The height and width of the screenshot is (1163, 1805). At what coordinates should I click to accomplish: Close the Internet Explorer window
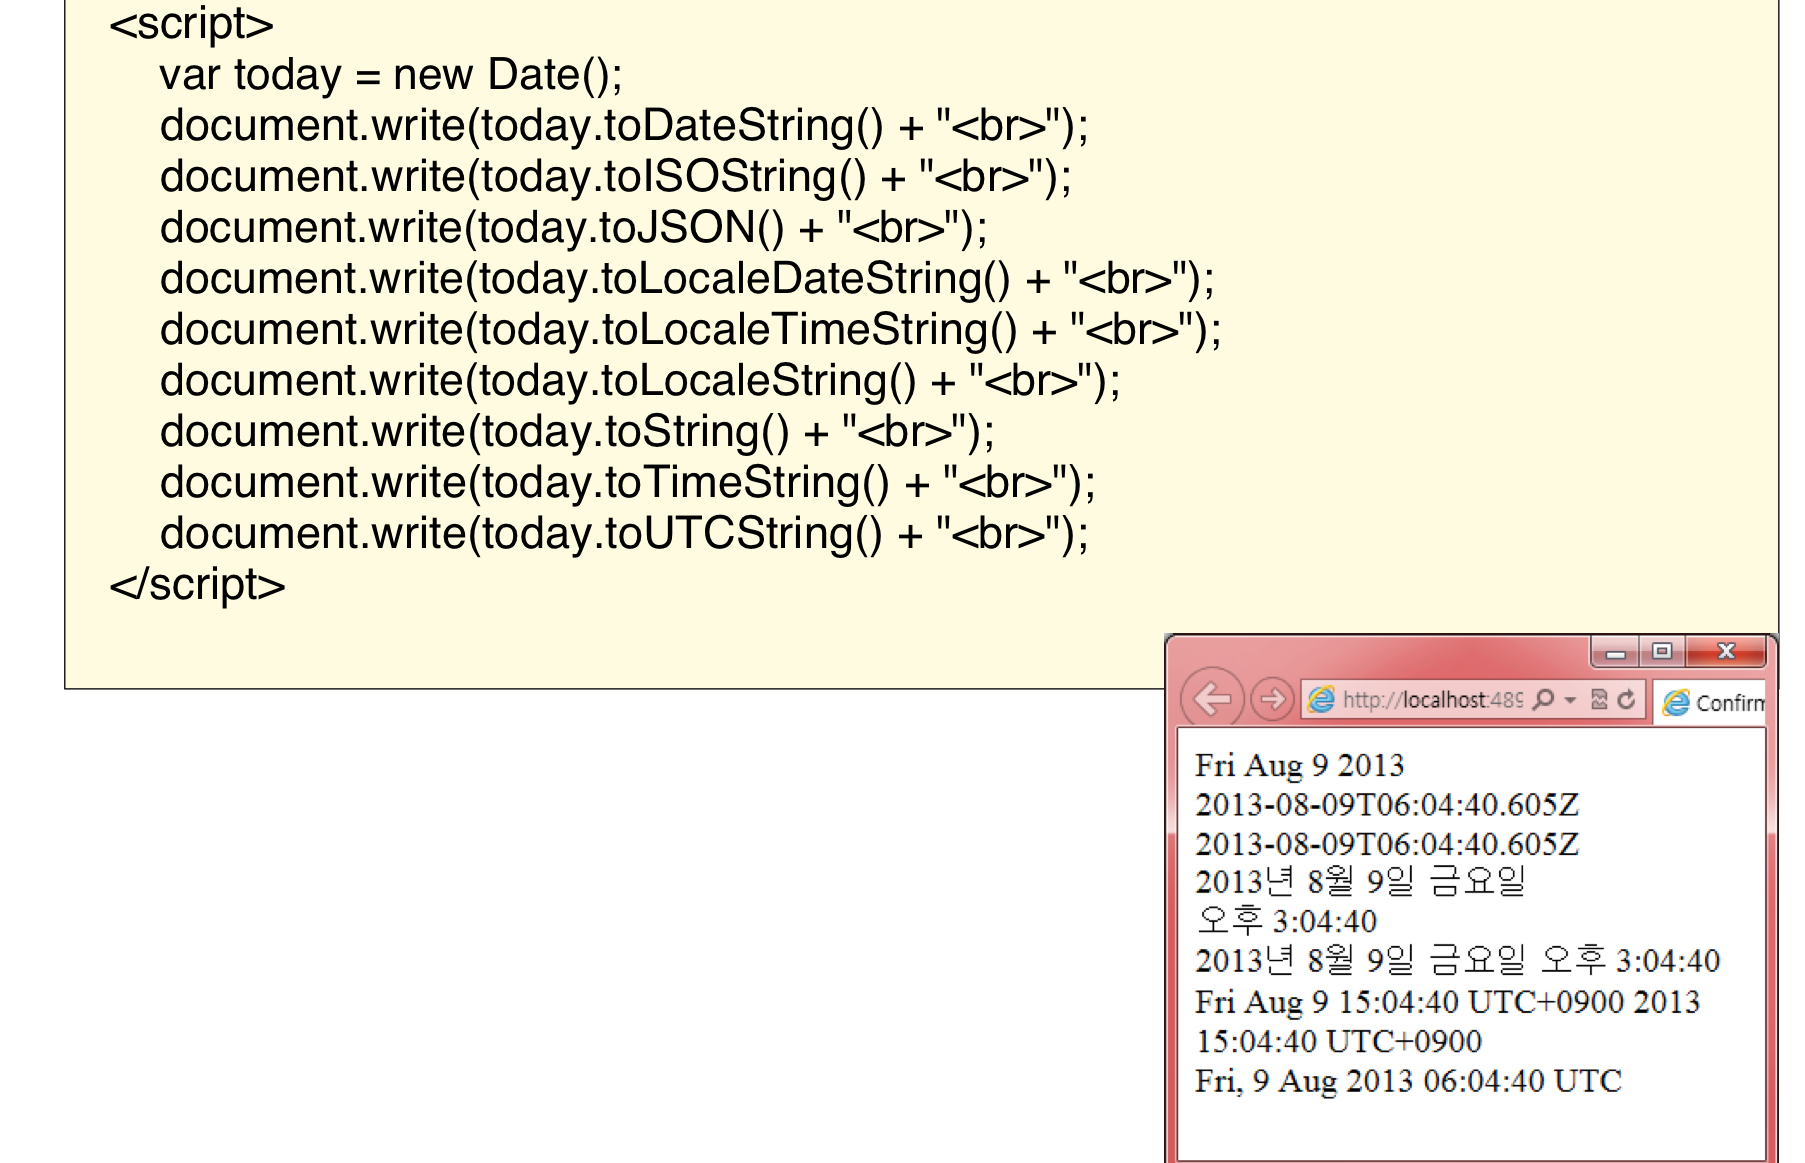coord(1726,652)
